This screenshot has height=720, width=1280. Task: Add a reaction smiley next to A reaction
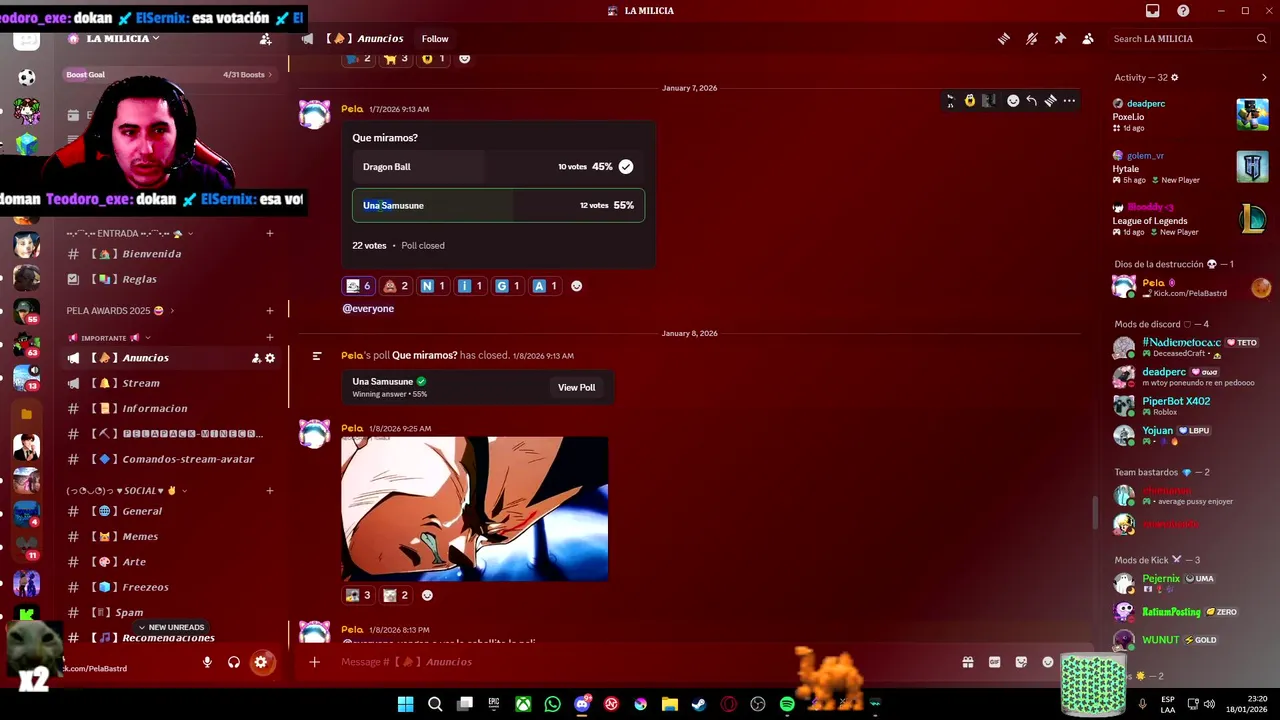(x=576, y=286)
